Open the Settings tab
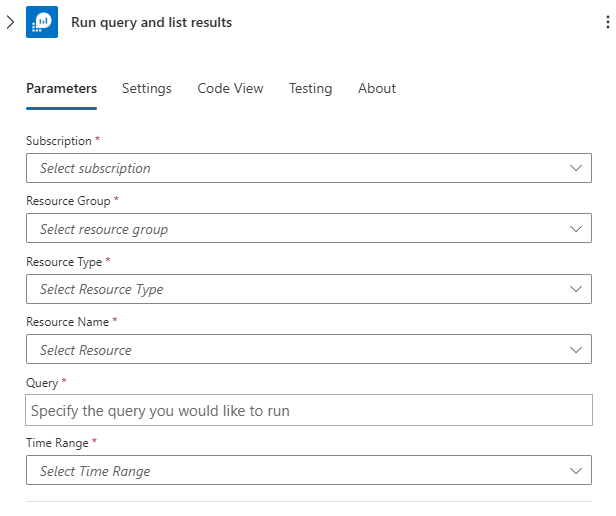The width and height of the screenshot is (616, 516). (x=147, y=88)
